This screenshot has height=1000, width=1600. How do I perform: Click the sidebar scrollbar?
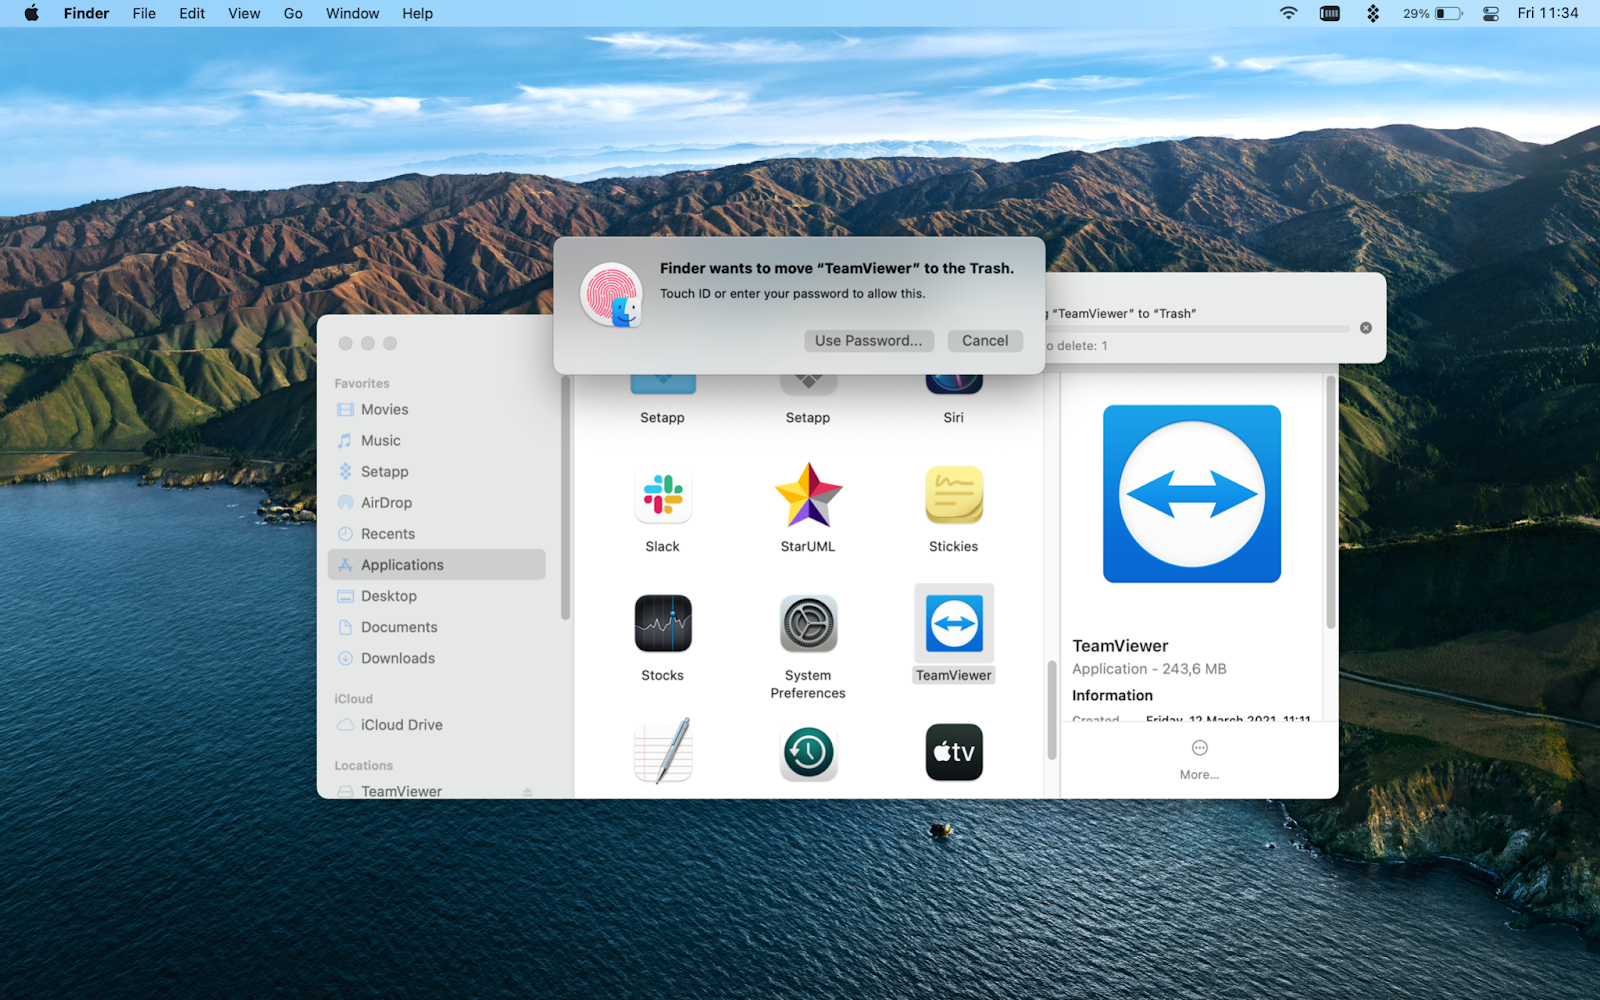click(x=565, y=498)
